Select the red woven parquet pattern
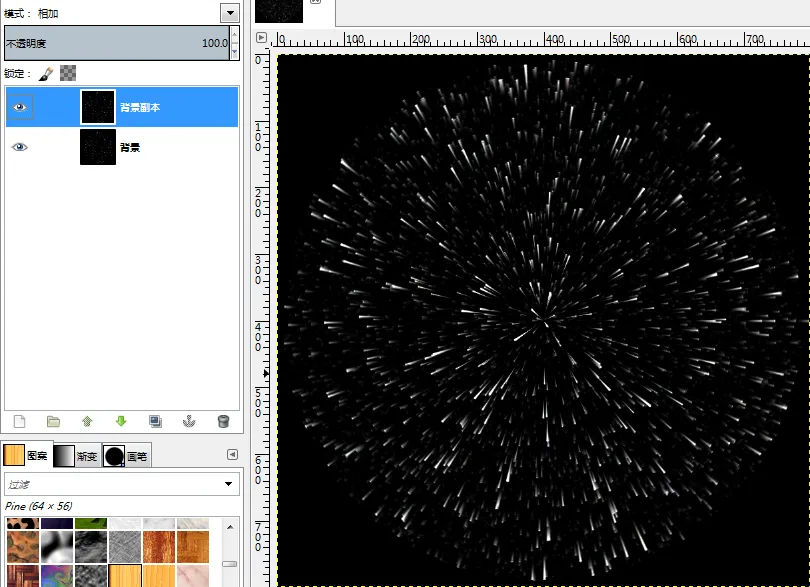 click(x=23, y=576)
